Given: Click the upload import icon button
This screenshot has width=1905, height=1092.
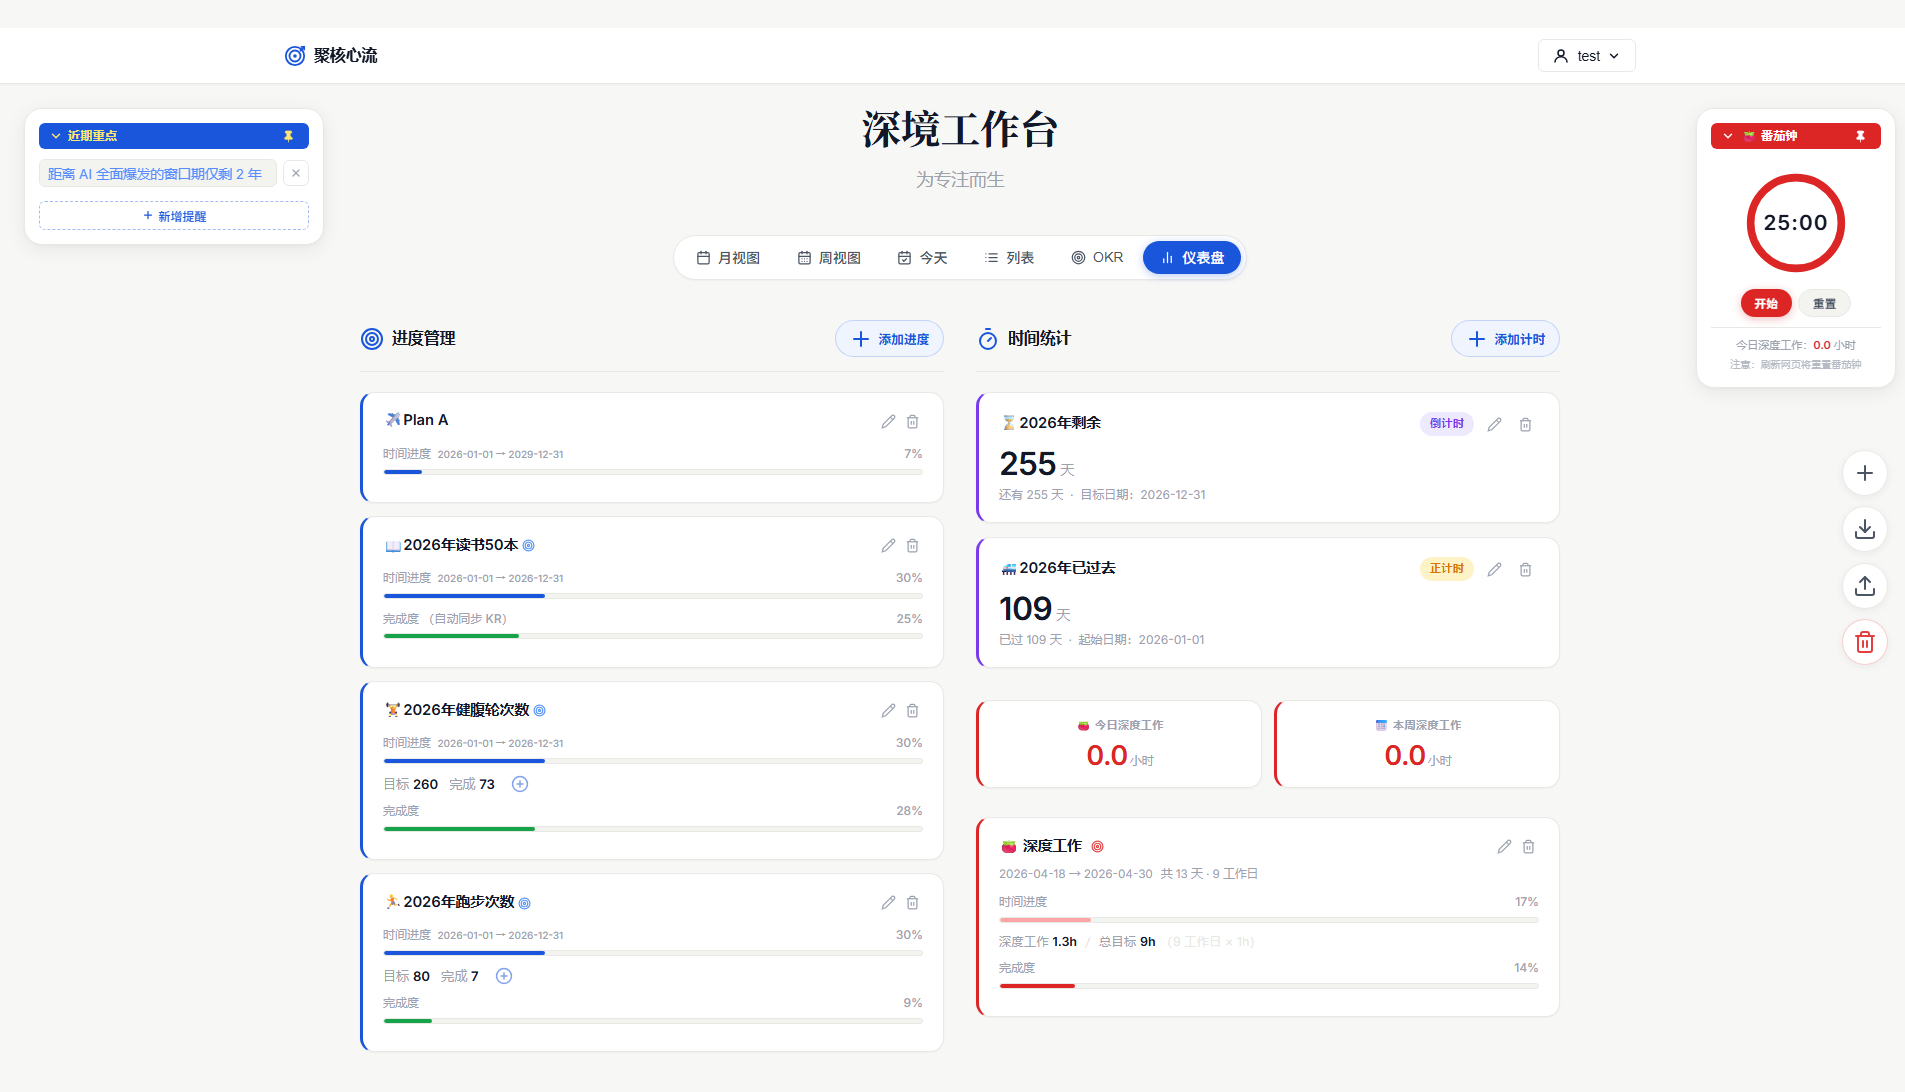Looking at the screenshot, I should pos(1864,586).
